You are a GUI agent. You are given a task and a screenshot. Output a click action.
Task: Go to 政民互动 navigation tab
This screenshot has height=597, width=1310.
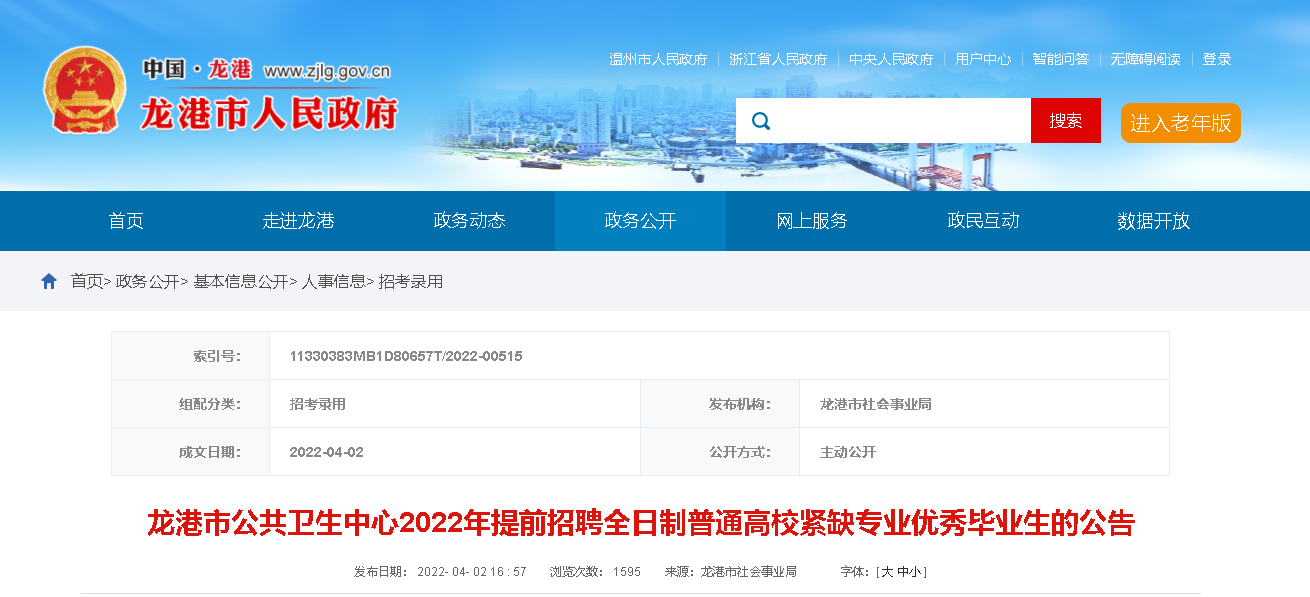(983, 221)
